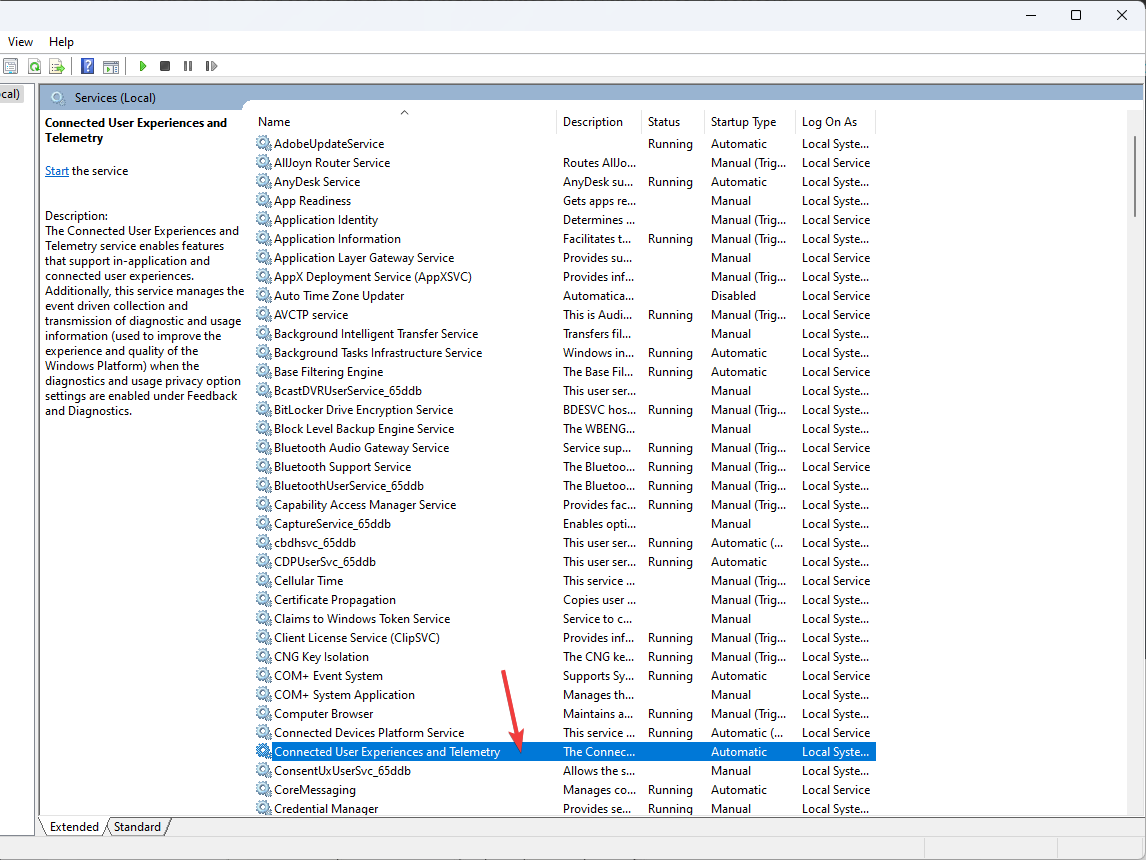This screenshot has height=860, width=1146.
Task: Select the Application Information service
Action: (565, 239)
